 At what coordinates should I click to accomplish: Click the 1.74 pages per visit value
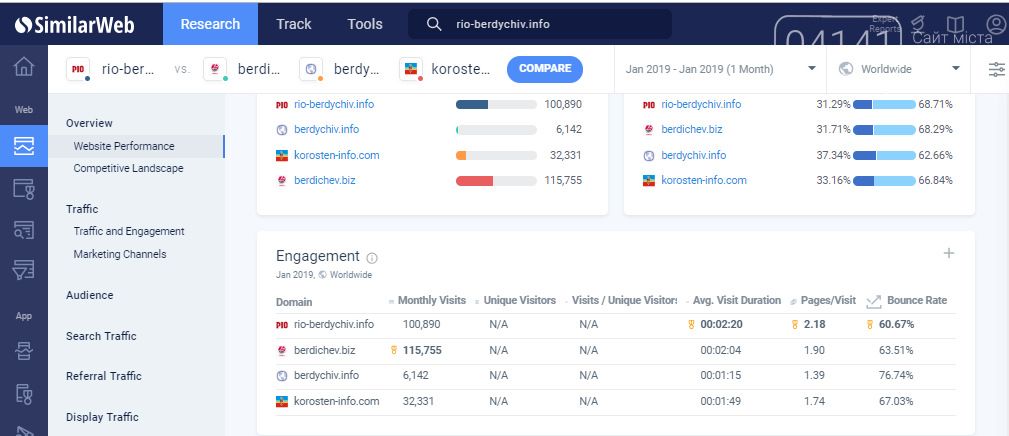click(814, 401)
